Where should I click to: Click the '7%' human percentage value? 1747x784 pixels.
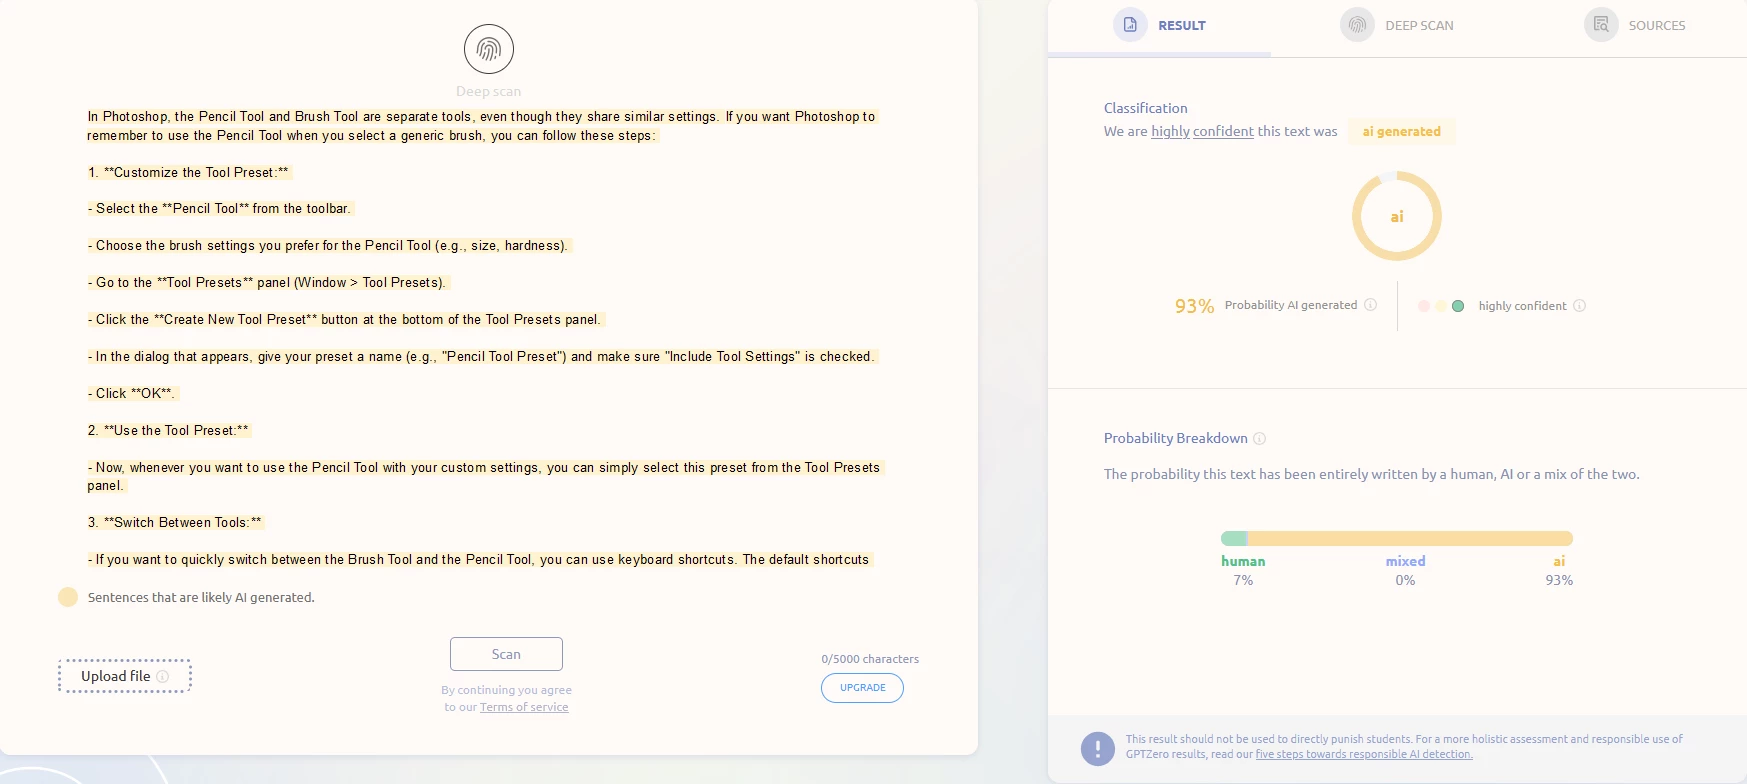tap(1243, 580)
